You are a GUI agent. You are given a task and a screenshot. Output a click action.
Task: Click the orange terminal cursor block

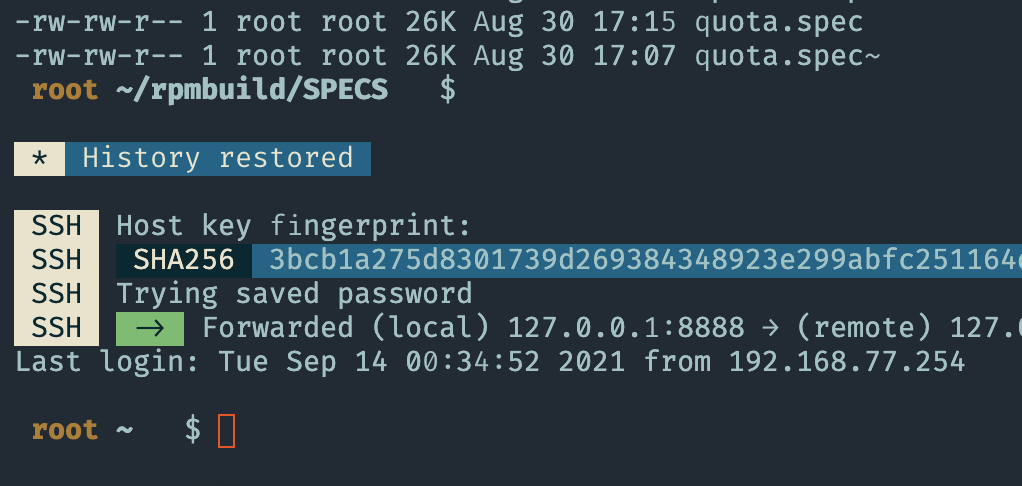tap(226, 431)
